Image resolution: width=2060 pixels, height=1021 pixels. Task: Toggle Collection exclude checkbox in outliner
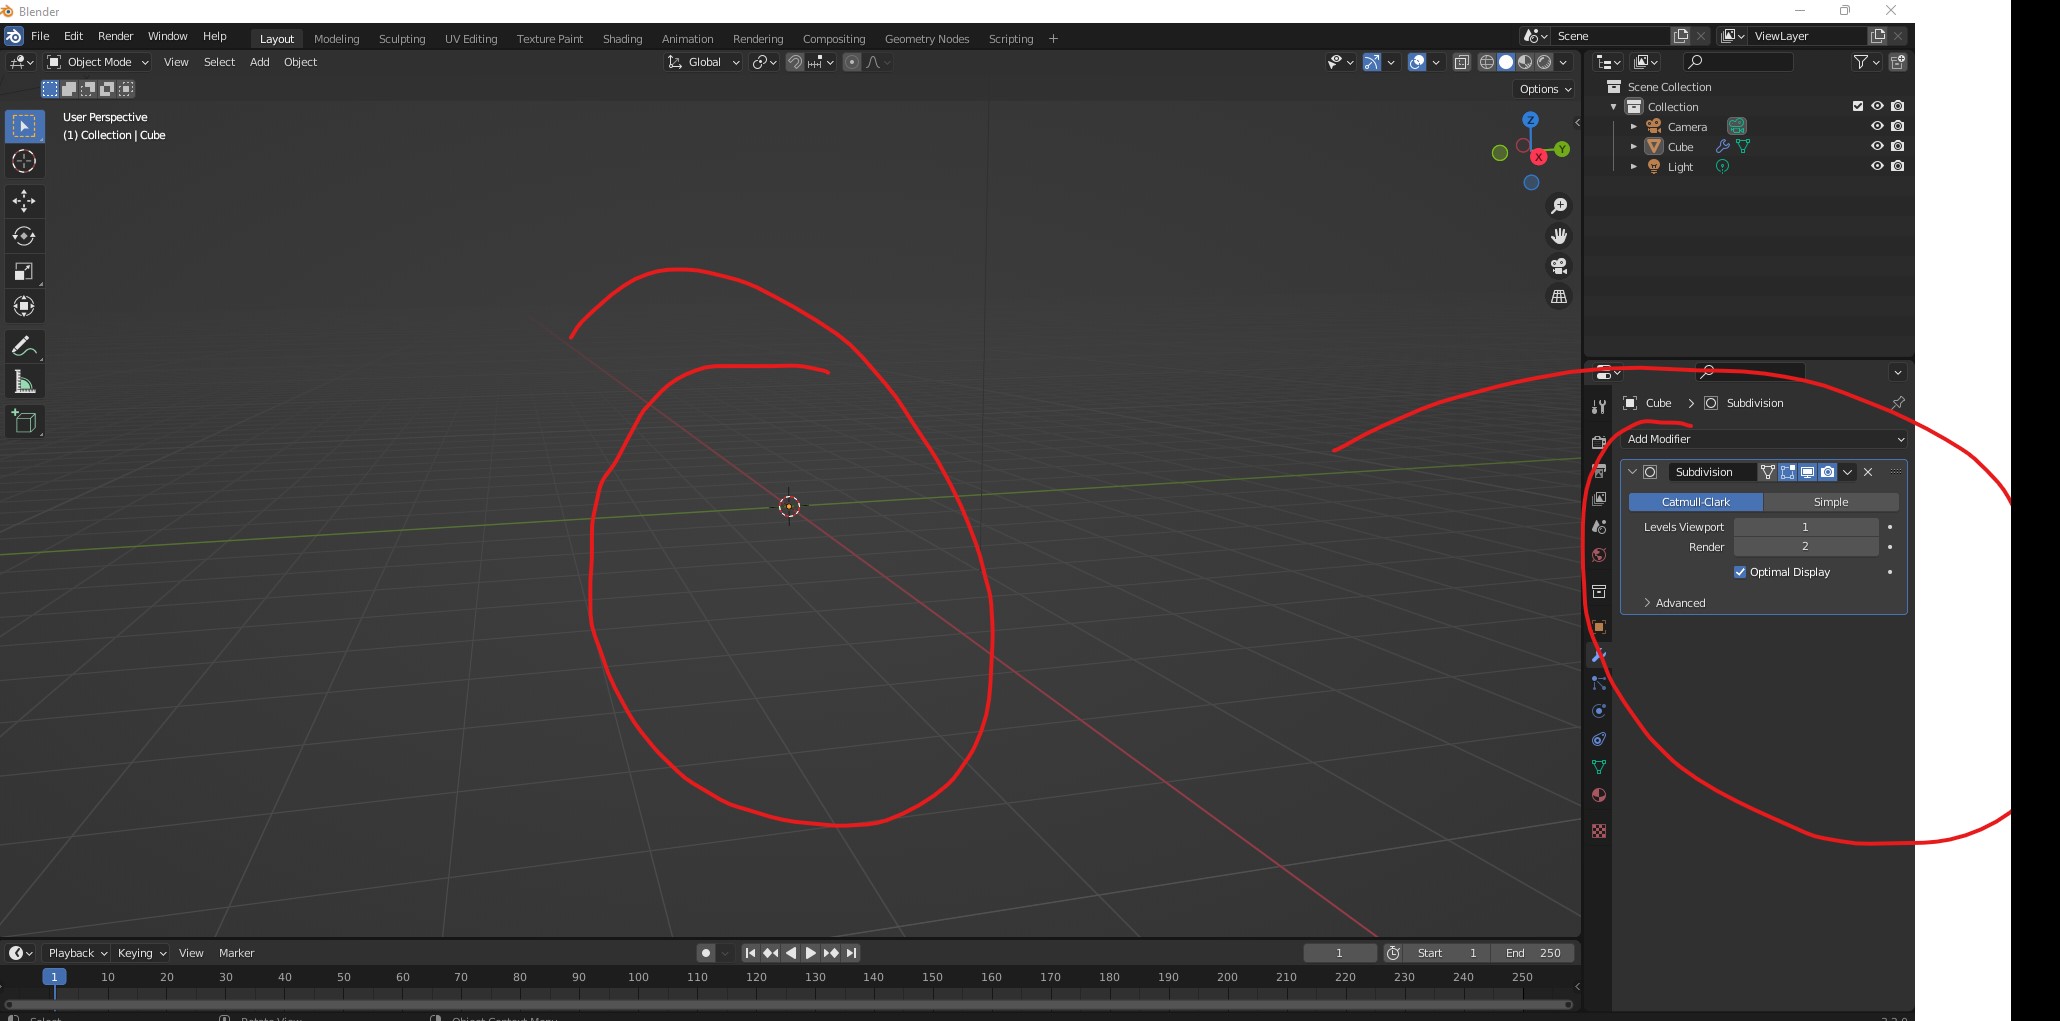pos(1858,106)
